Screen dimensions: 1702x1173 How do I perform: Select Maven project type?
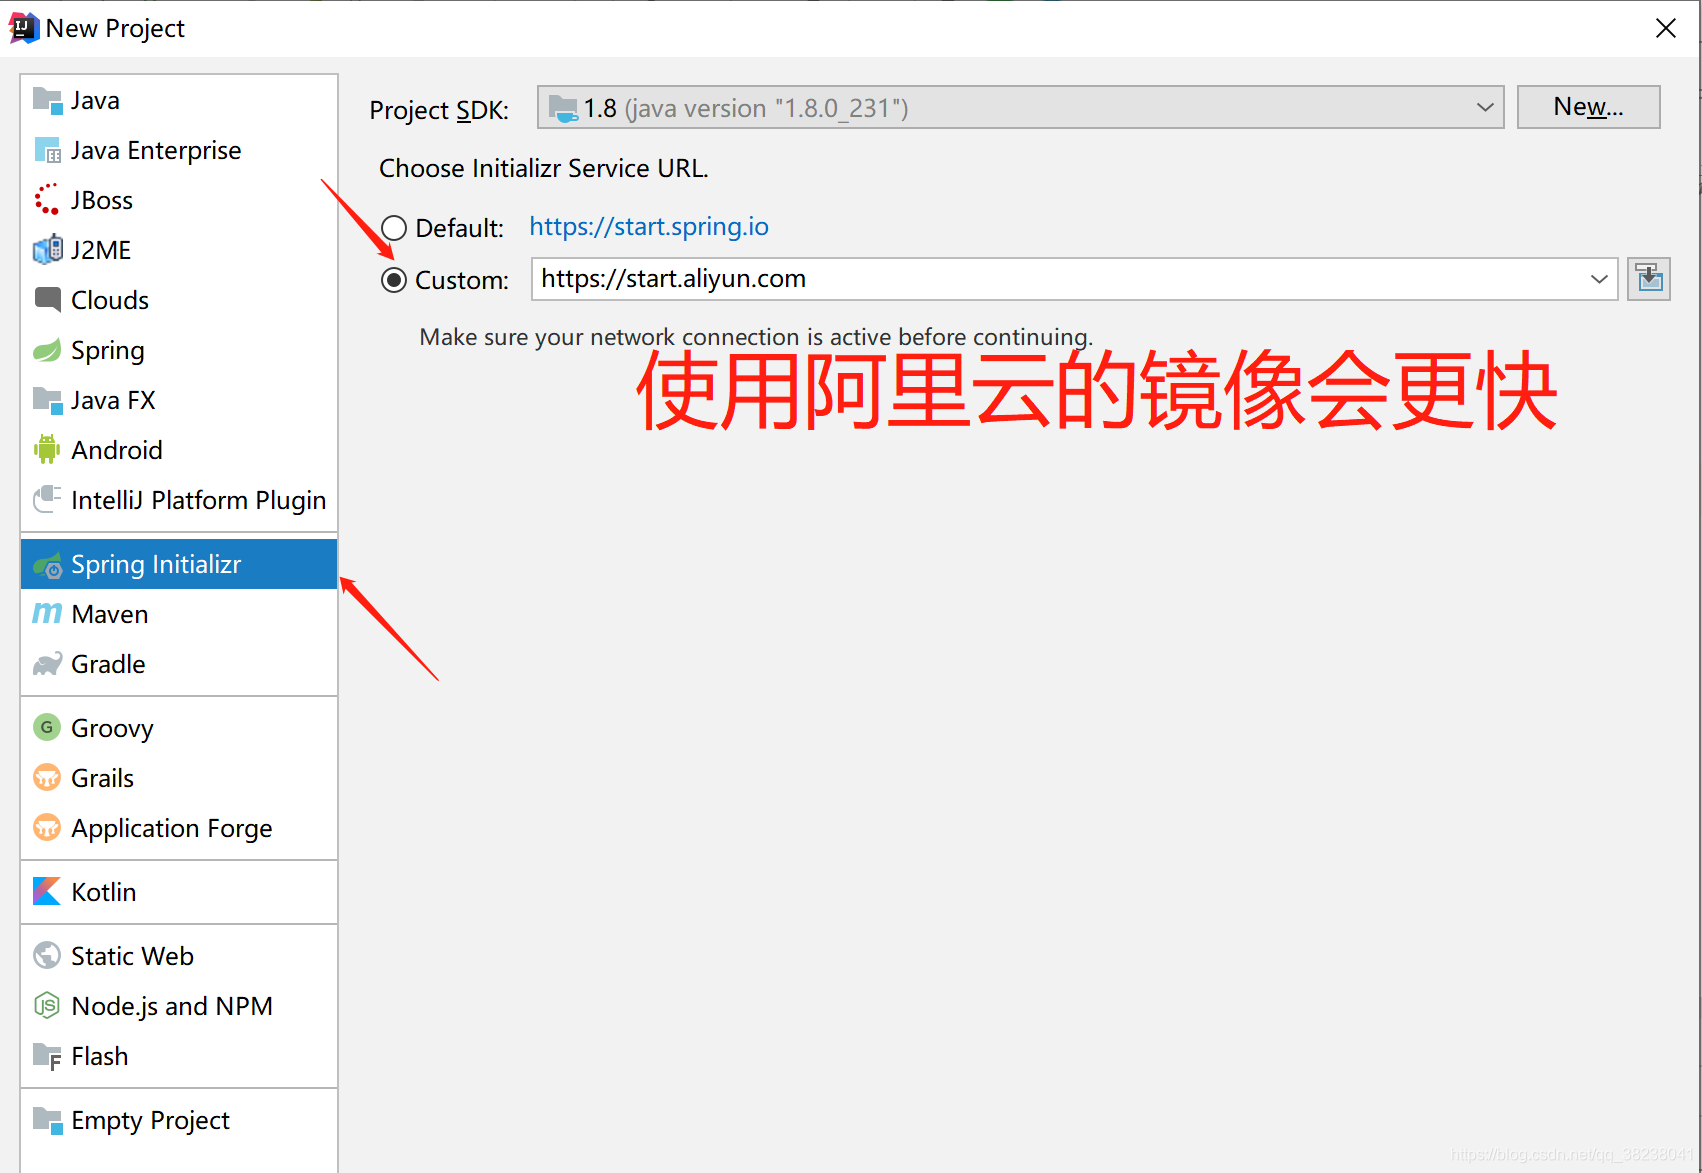point(179,614)
